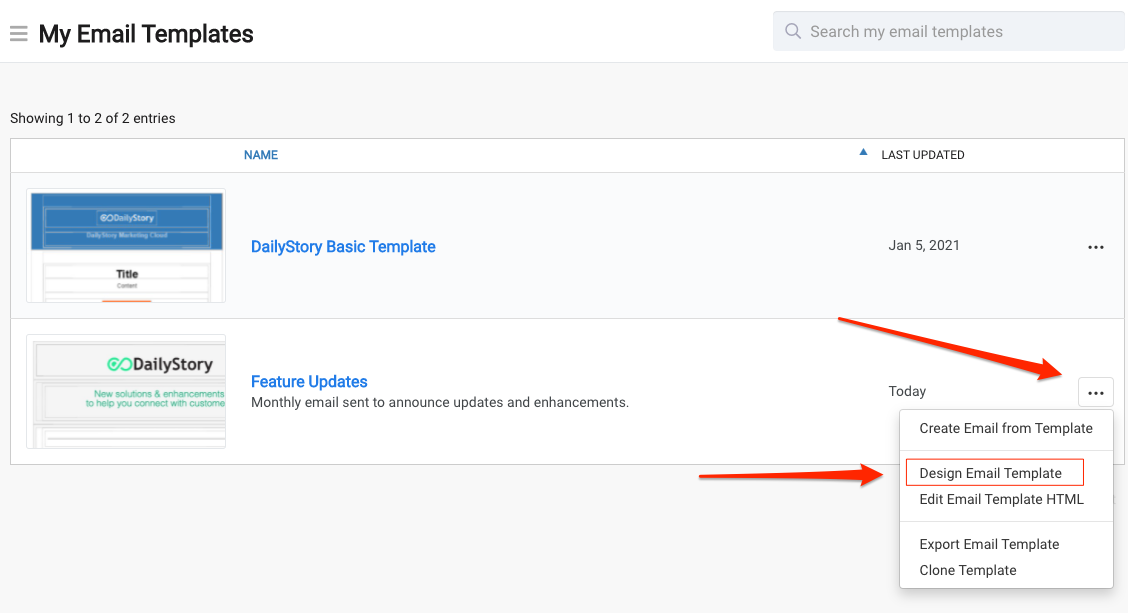Viewport: 1128px width, 613px height.
Task: Choose Edit Email Template HTML
Action: (x=1001, y=499)
